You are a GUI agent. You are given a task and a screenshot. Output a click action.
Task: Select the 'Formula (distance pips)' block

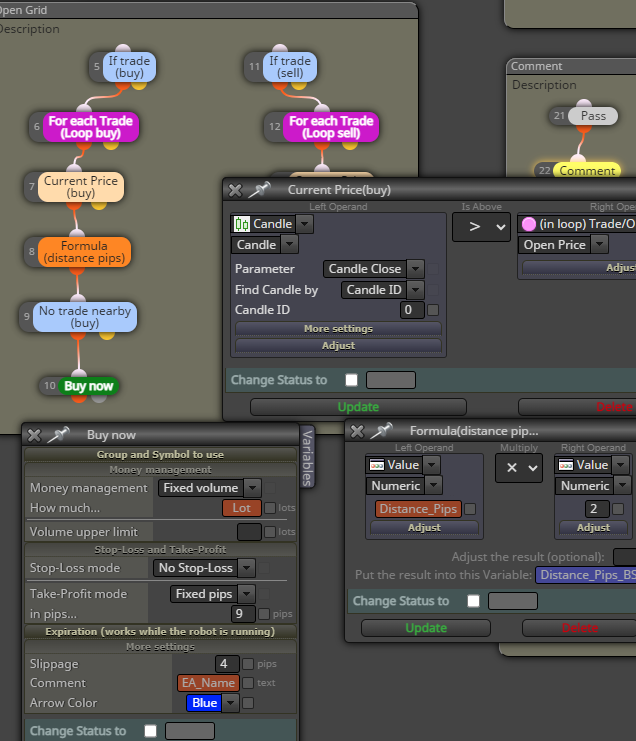(x=84, y=252)
